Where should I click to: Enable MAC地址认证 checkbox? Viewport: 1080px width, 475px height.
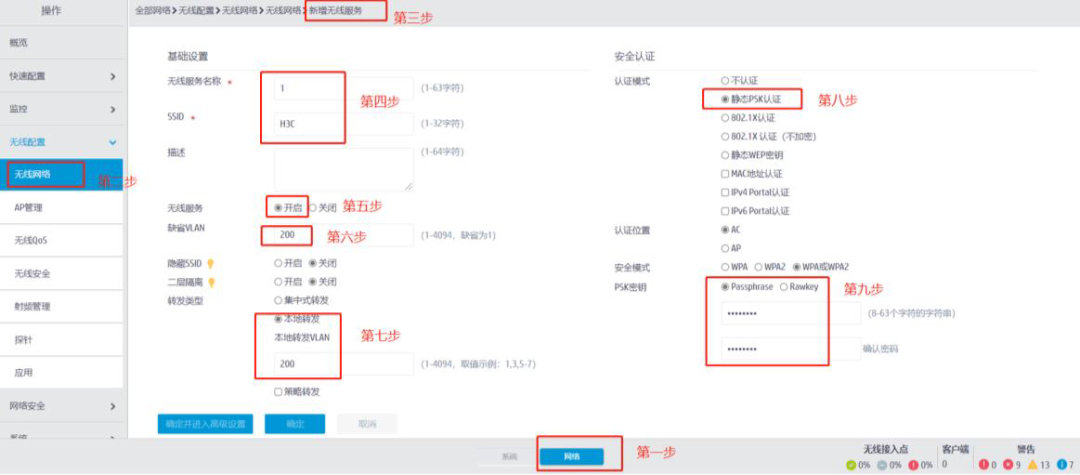tap(725, 173)
